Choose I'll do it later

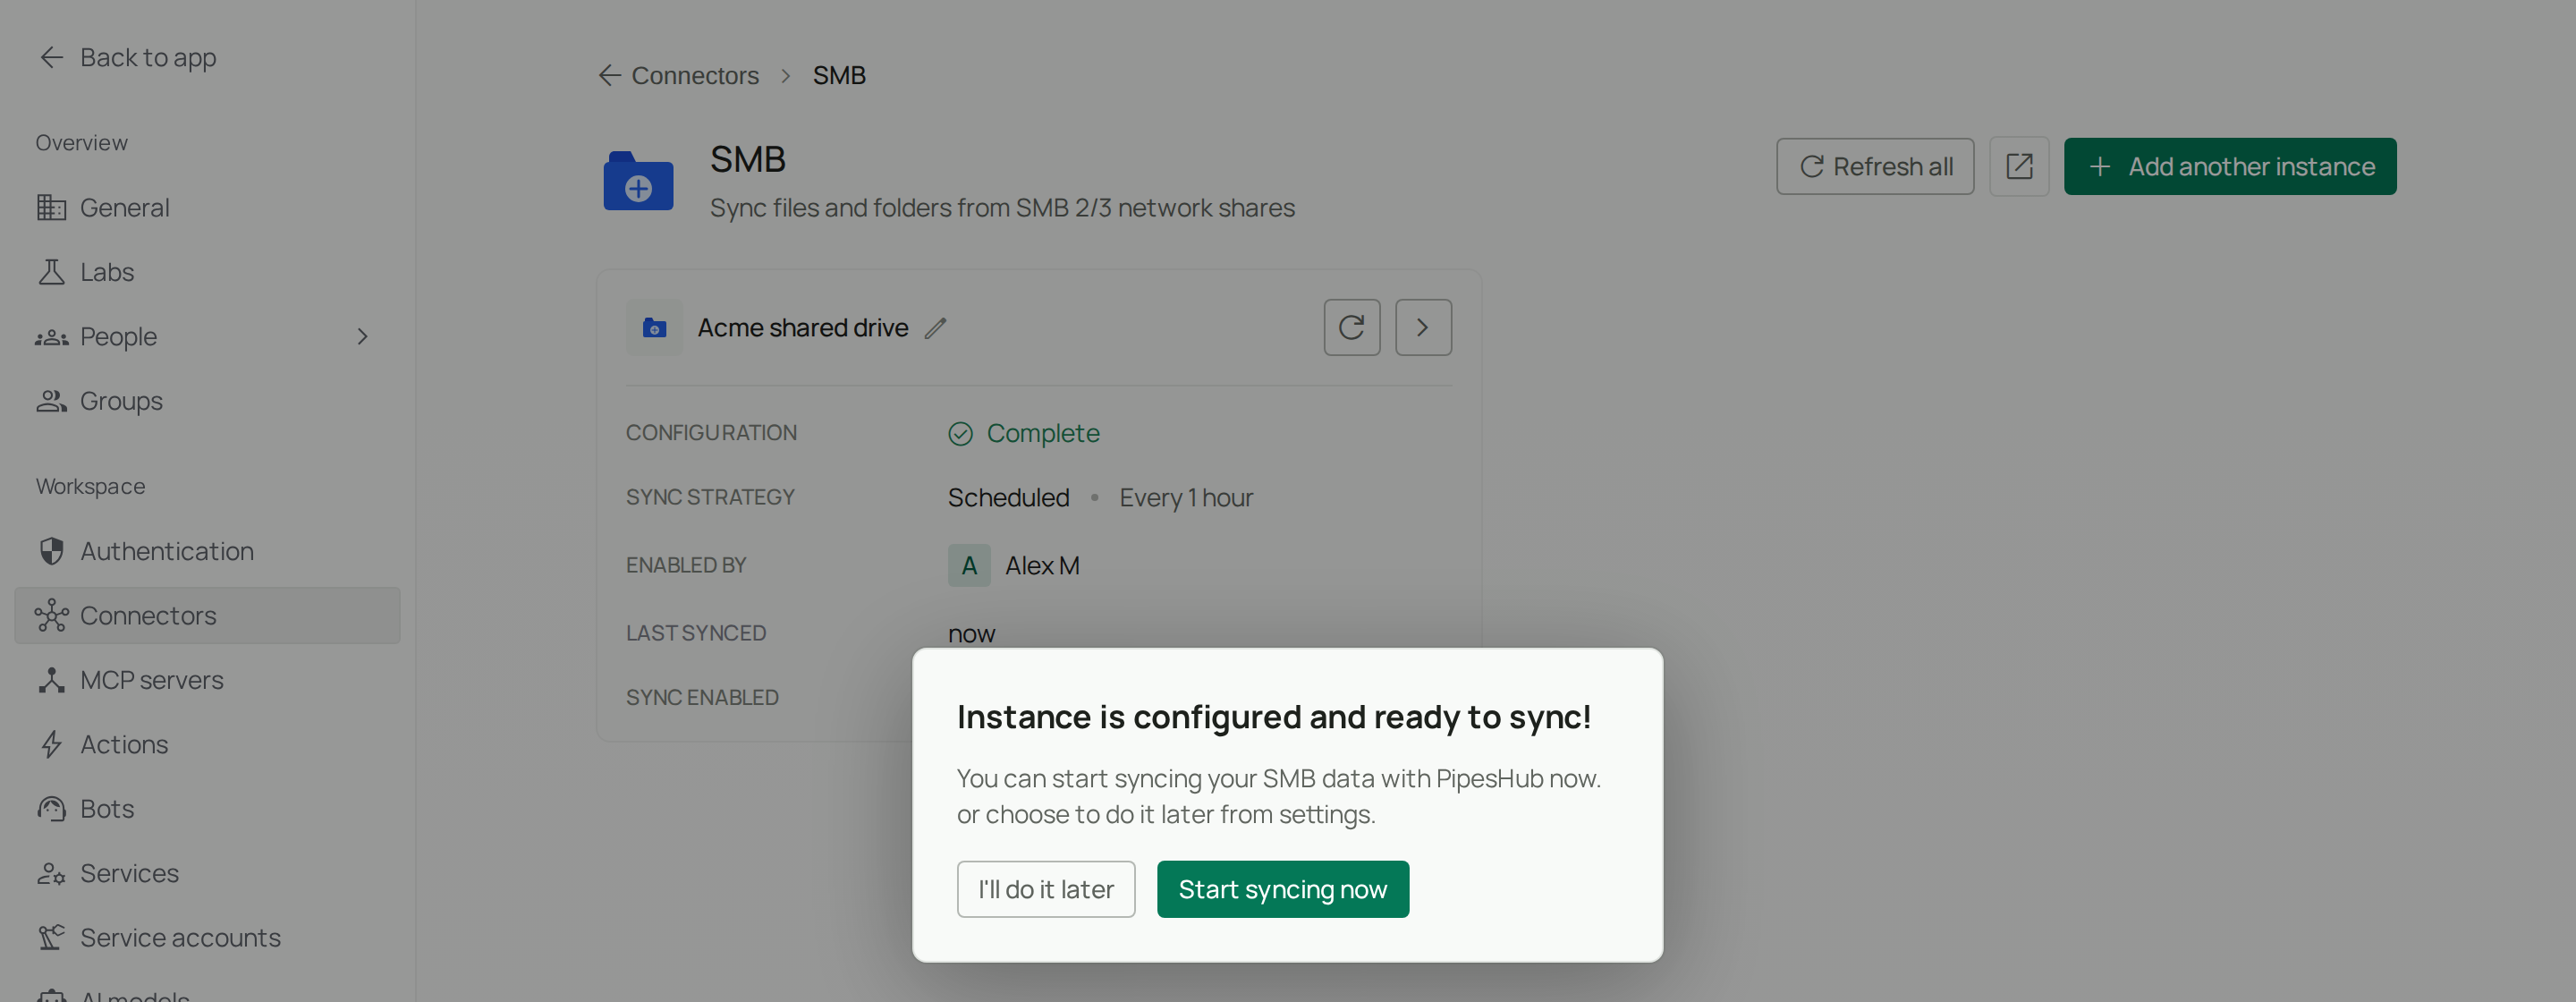[1046, 889]
